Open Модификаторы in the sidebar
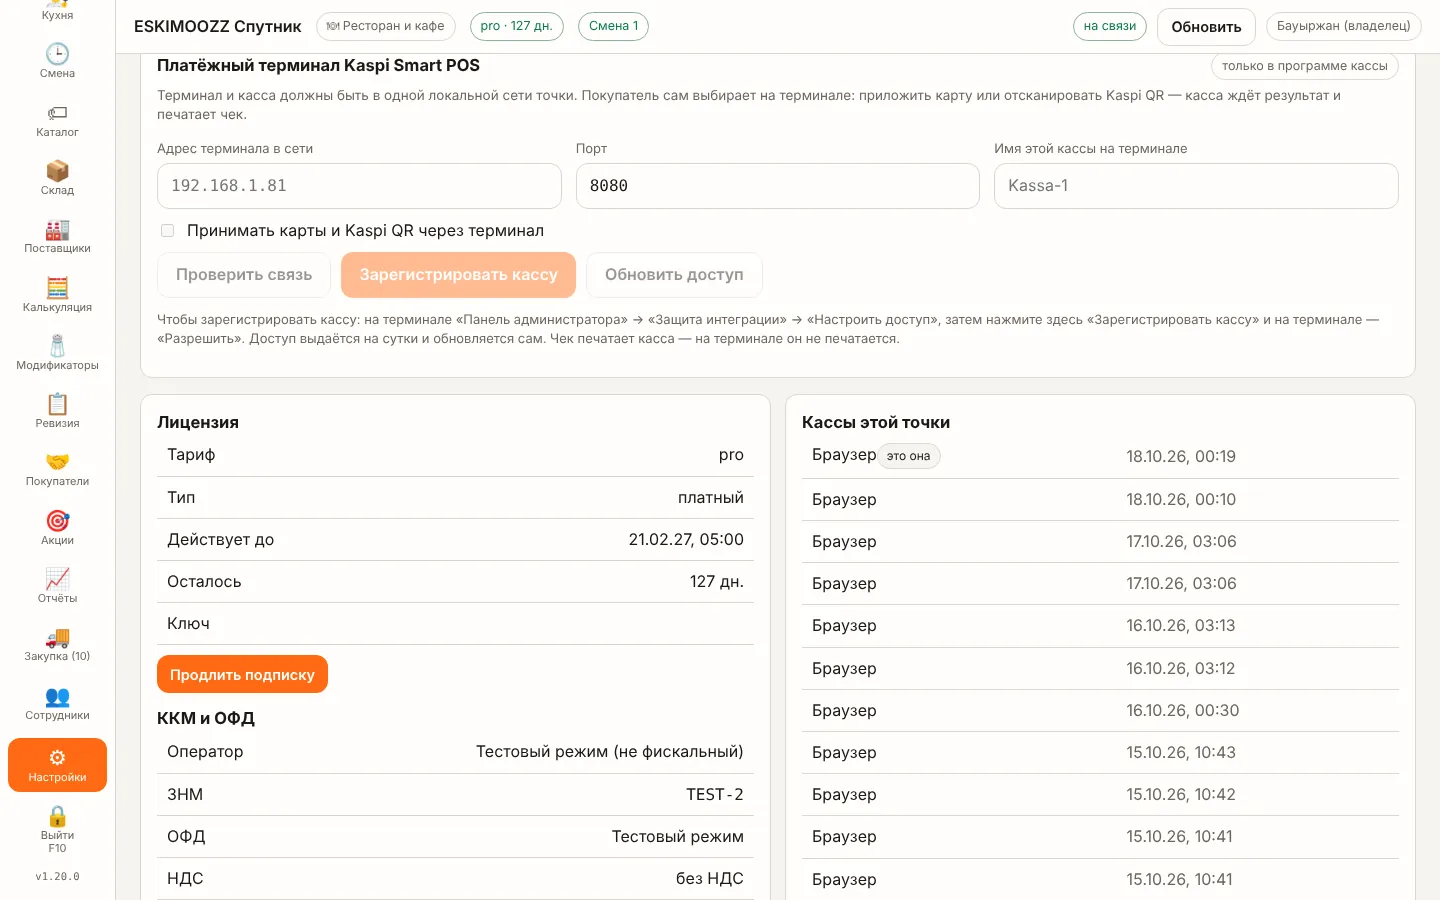The height and width of the screenshot is (900, 1440). [57, 353]
